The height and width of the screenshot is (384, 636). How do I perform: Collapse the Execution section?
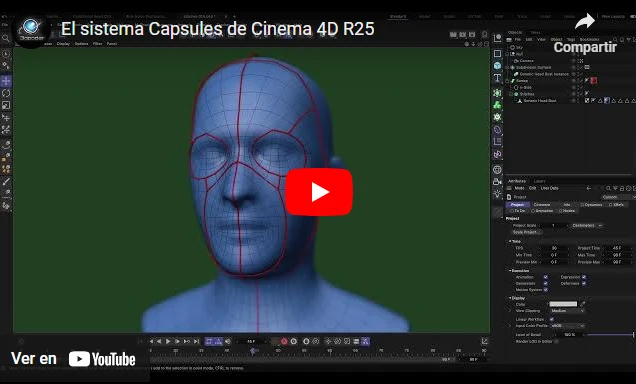(510, 270)
